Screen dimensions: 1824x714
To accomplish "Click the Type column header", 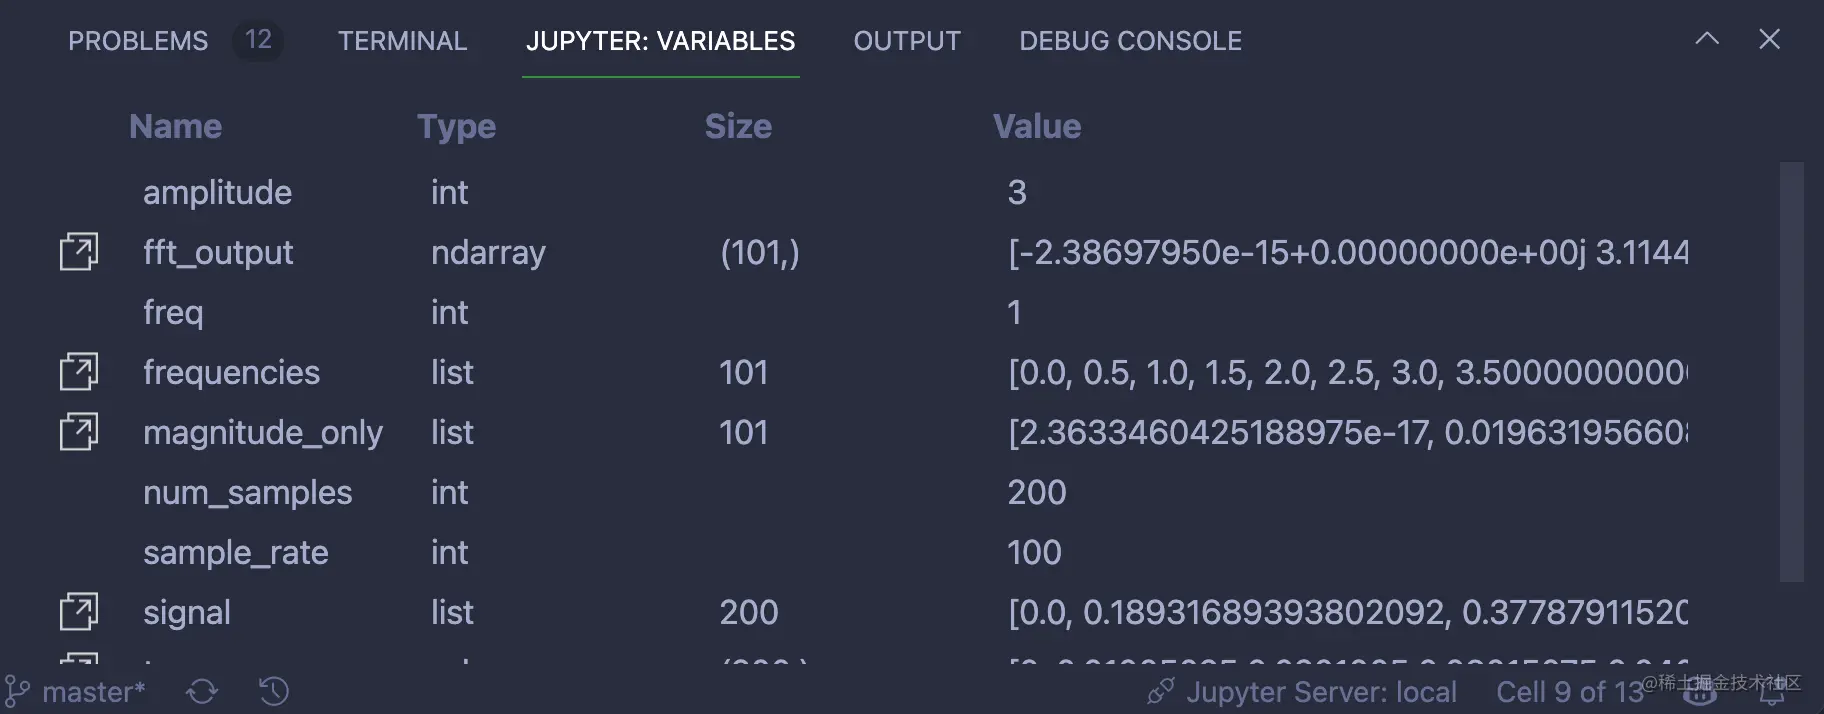I will [x=456, y=127].
